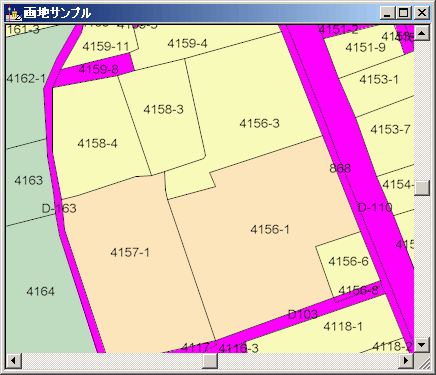Click the magenta road labeled D-110
Image resolution: width=436 pixels, height=375 pixels.
pos(375,208)
